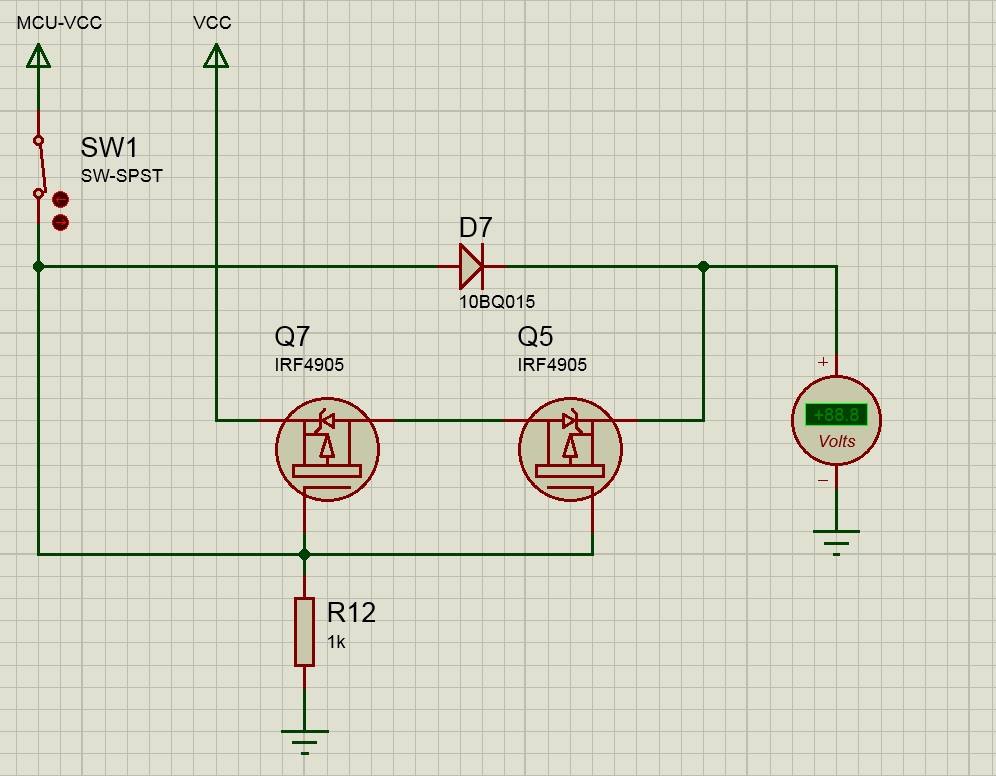Click the wire junction dot above R12
Image resolution: width=996 pixels, height=776 pixels.
tap(305, 553)
